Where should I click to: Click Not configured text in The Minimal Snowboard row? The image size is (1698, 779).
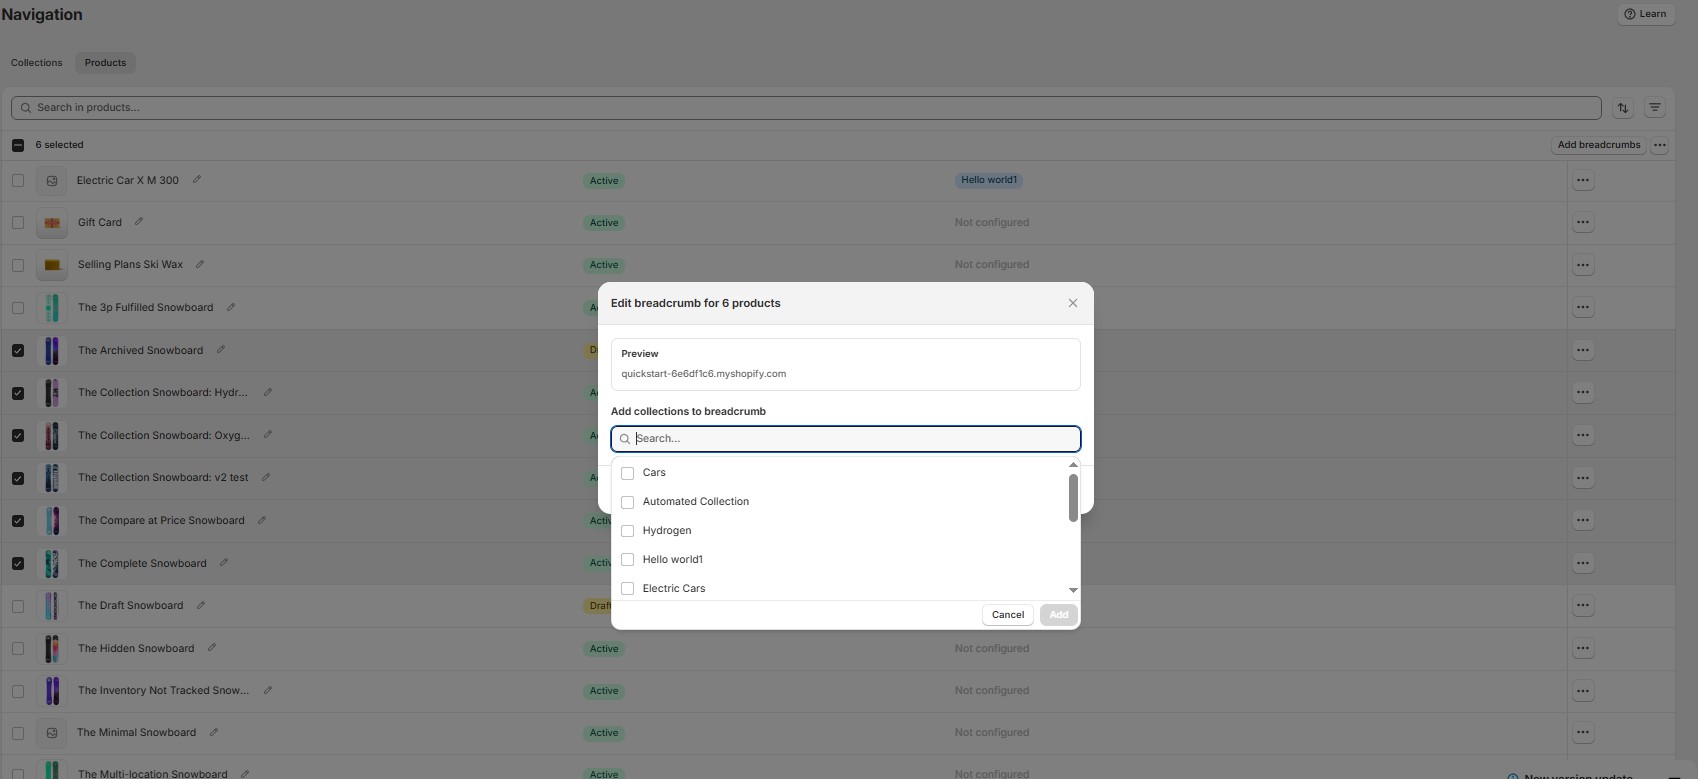tap(991, 732)
